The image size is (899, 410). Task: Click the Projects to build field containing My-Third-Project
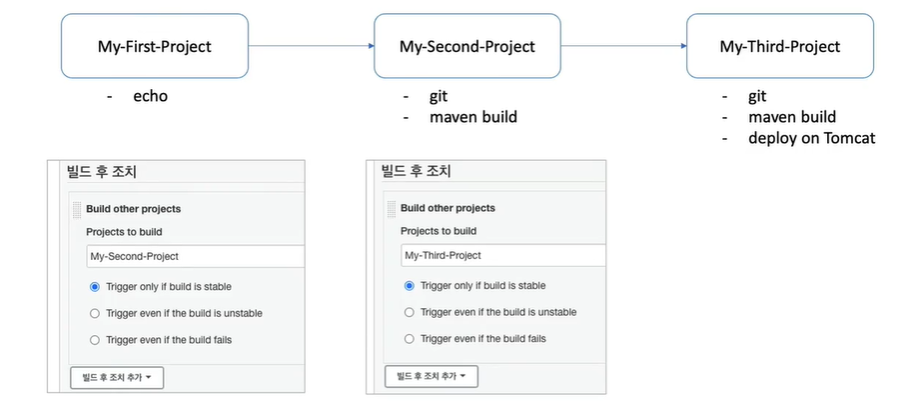click(503, 255)
